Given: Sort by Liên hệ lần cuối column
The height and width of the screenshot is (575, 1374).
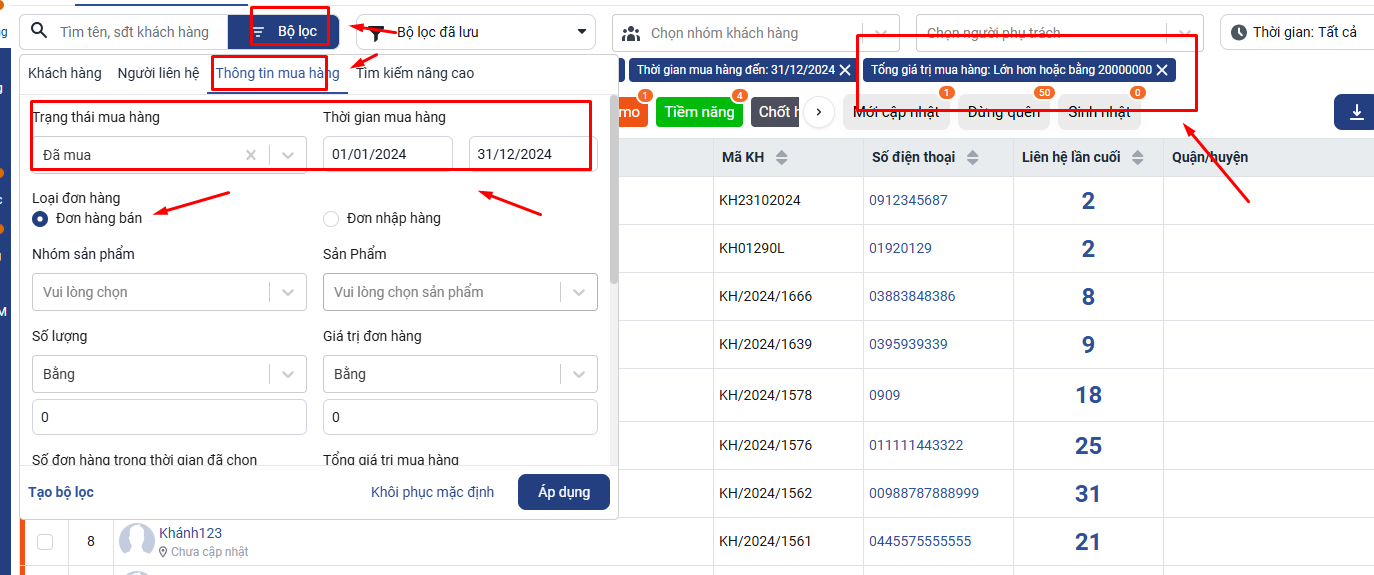Looking at the screenshot, I should 1138,158.
